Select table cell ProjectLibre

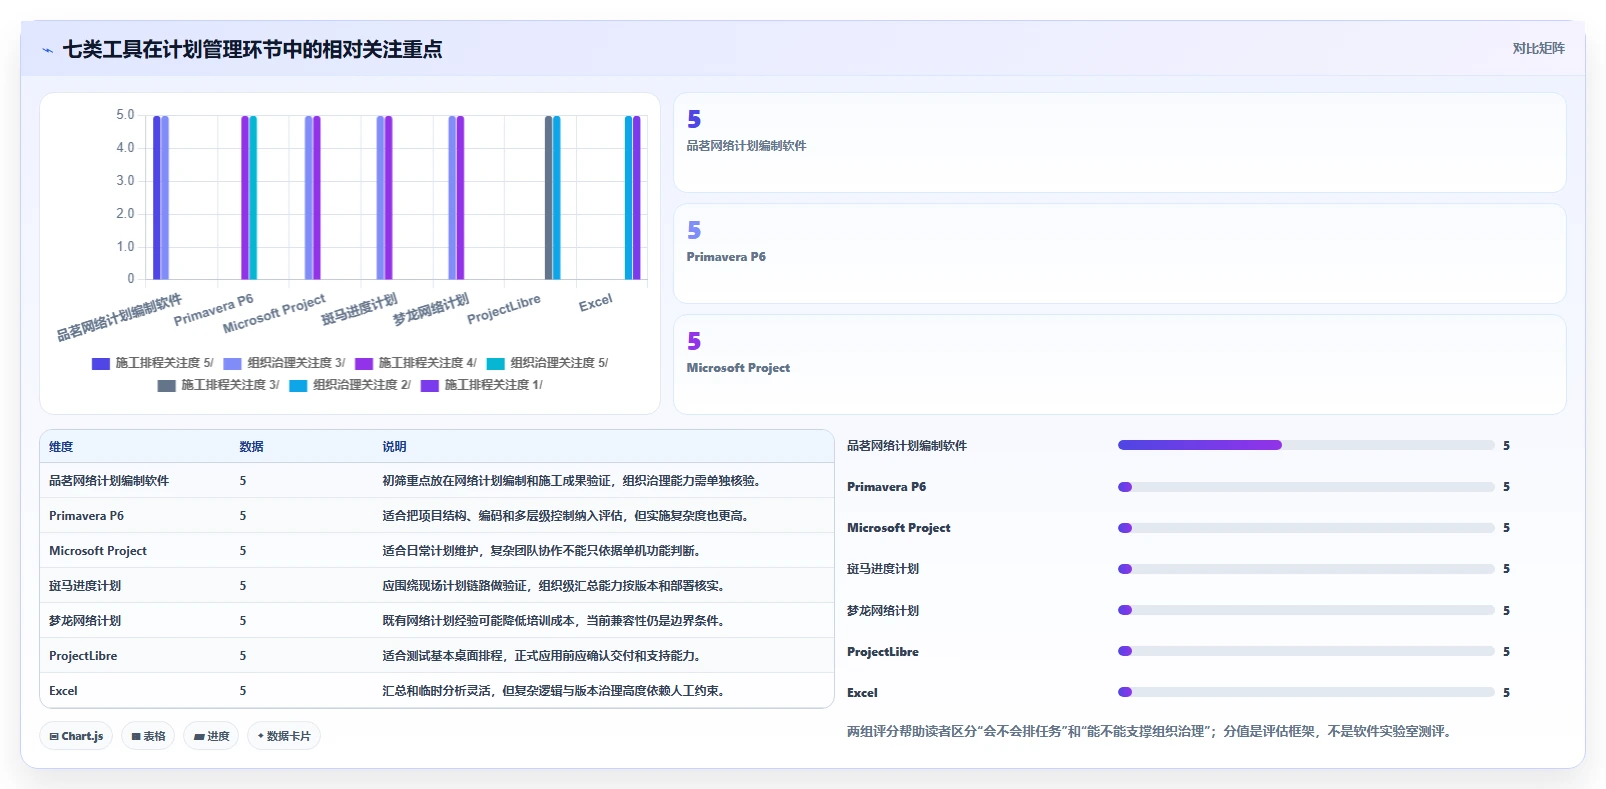point(83,656)
